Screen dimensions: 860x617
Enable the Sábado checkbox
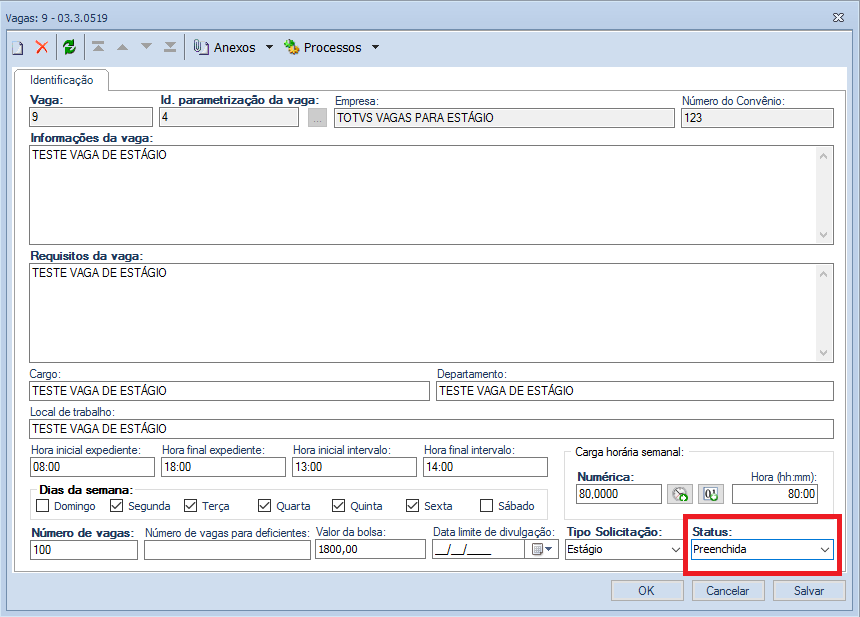pos(486,505)
